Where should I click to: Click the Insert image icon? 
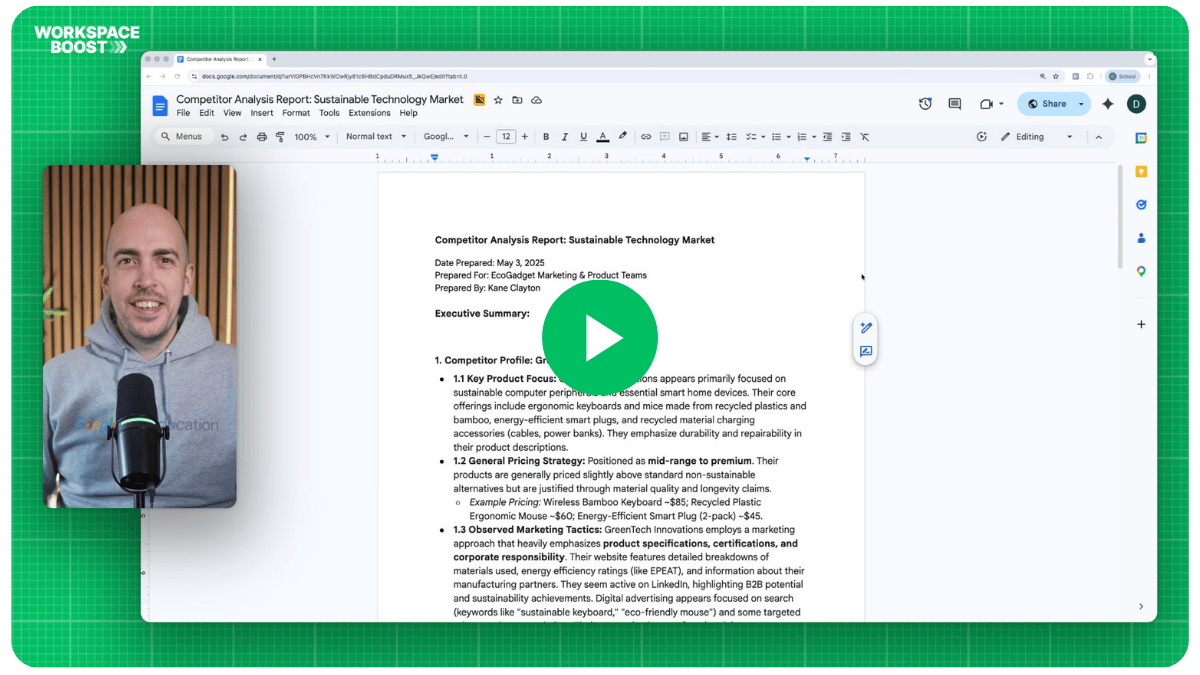pos(684,137)
